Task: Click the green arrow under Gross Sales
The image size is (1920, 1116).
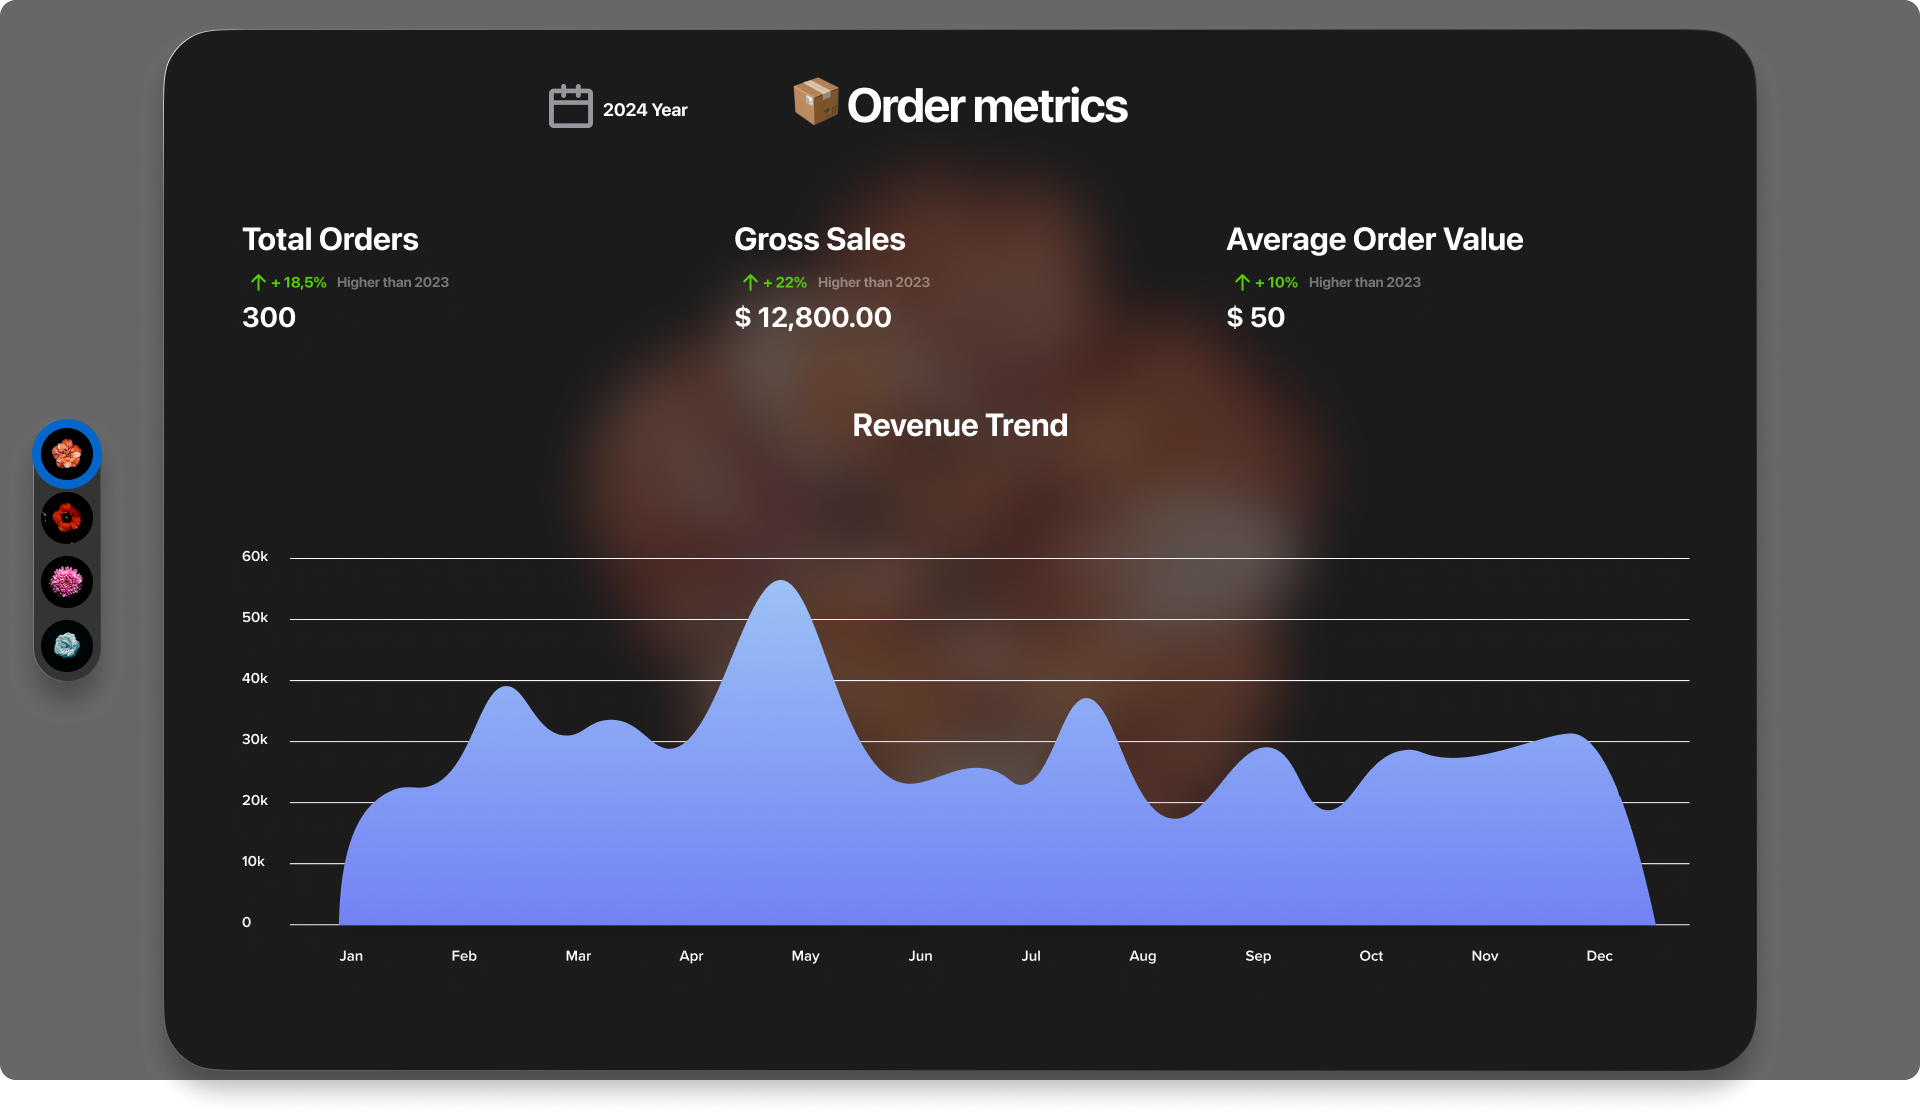Action: click(750, 282)
